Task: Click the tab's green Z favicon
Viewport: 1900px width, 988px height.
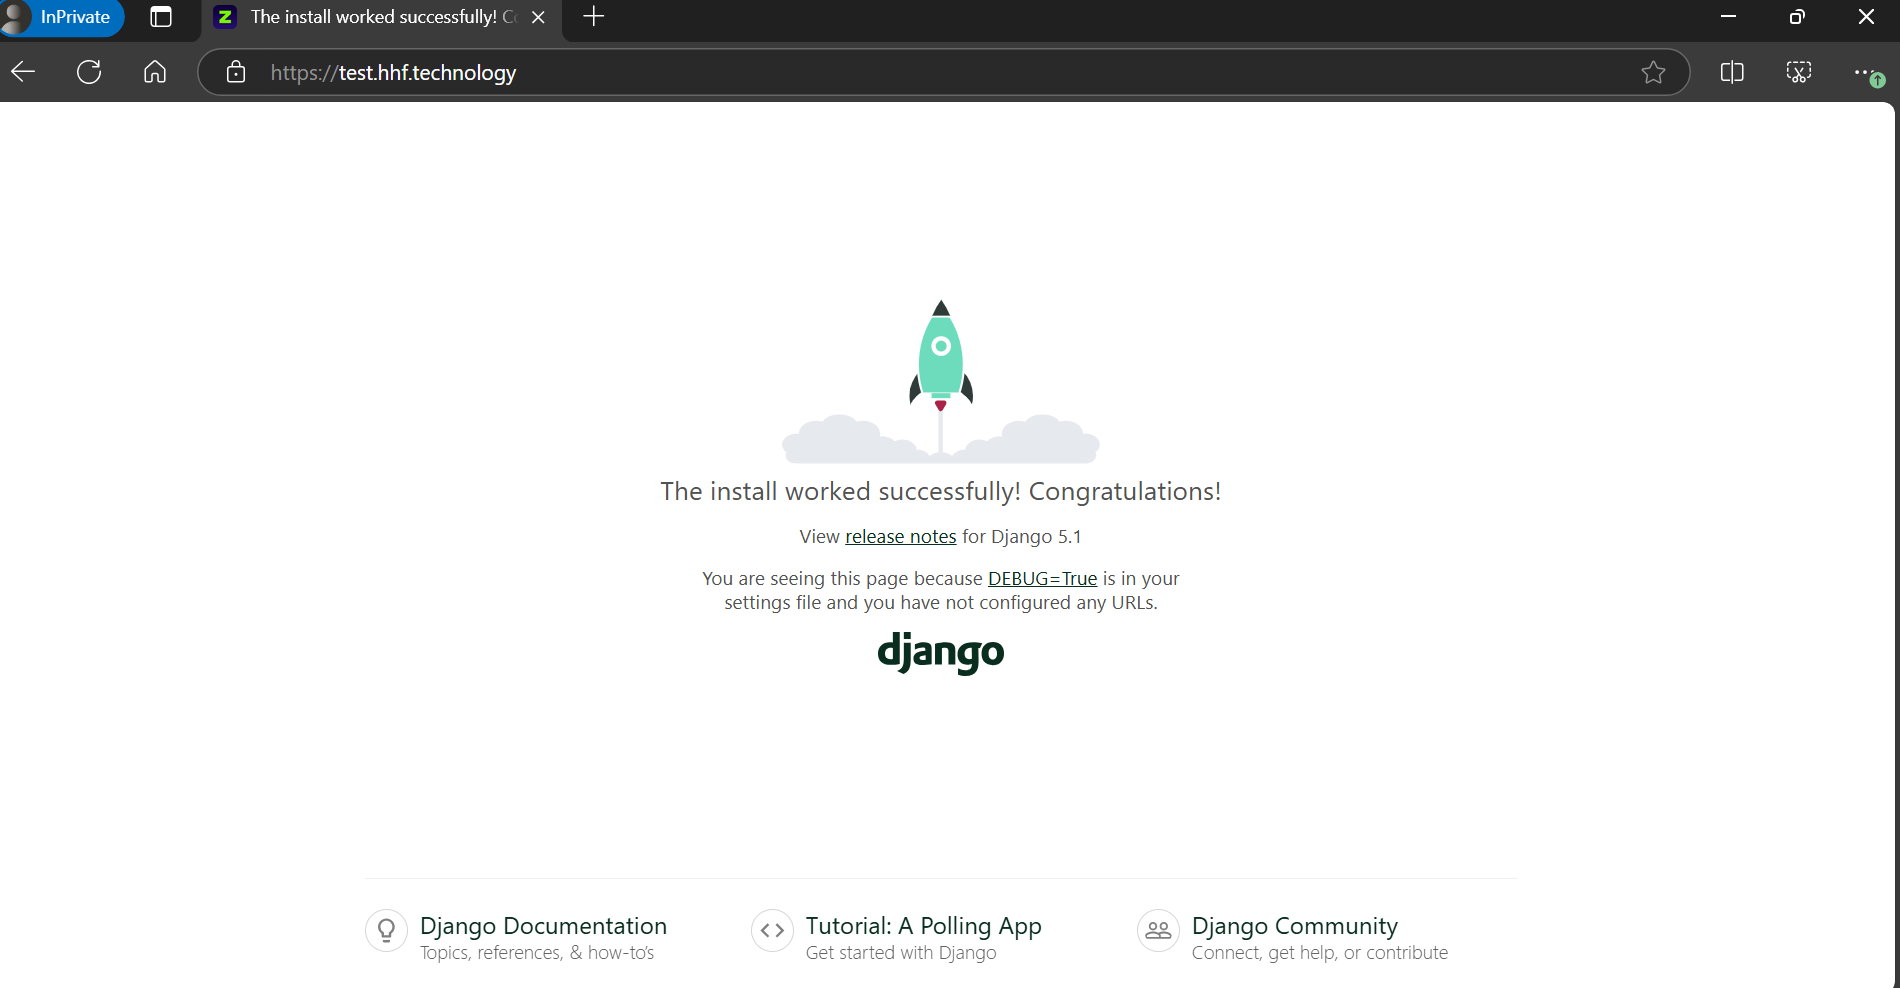Action: pyautogui.click(x=225, y=17)
